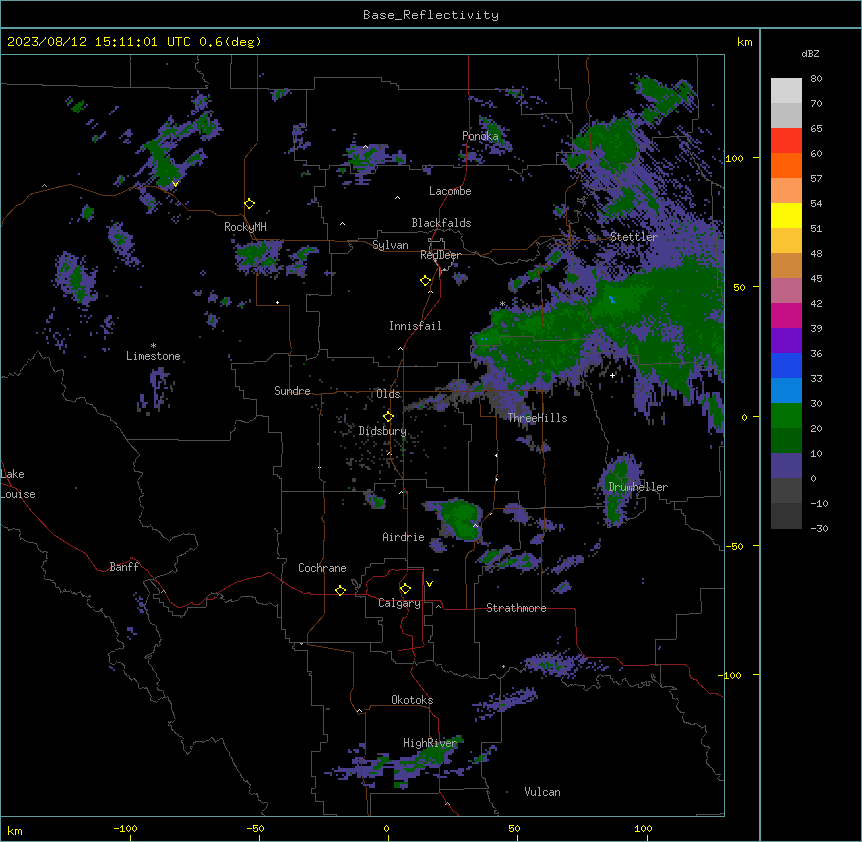Choose the purple 36-39 dBZ swatch

point(786,340)
